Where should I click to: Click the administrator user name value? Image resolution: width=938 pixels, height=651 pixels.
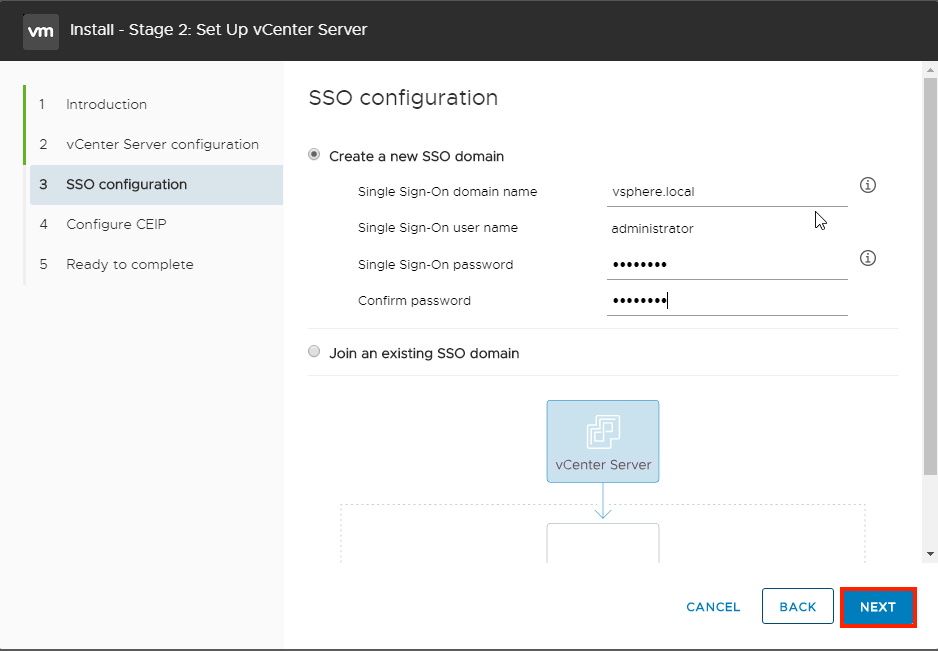tap(652, 229)
